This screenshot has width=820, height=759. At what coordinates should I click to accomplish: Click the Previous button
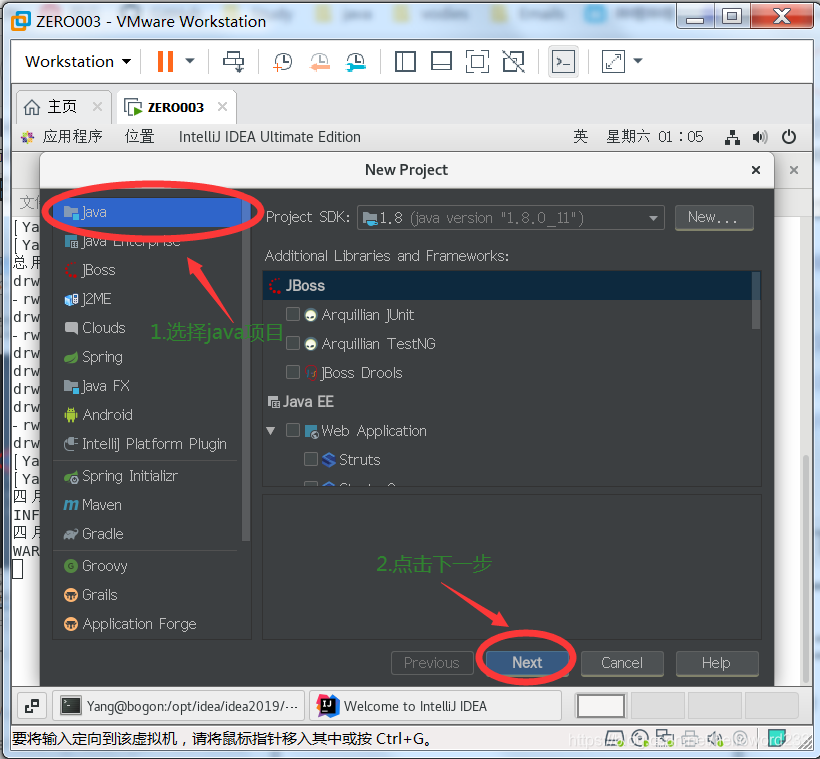coord(432,663)
